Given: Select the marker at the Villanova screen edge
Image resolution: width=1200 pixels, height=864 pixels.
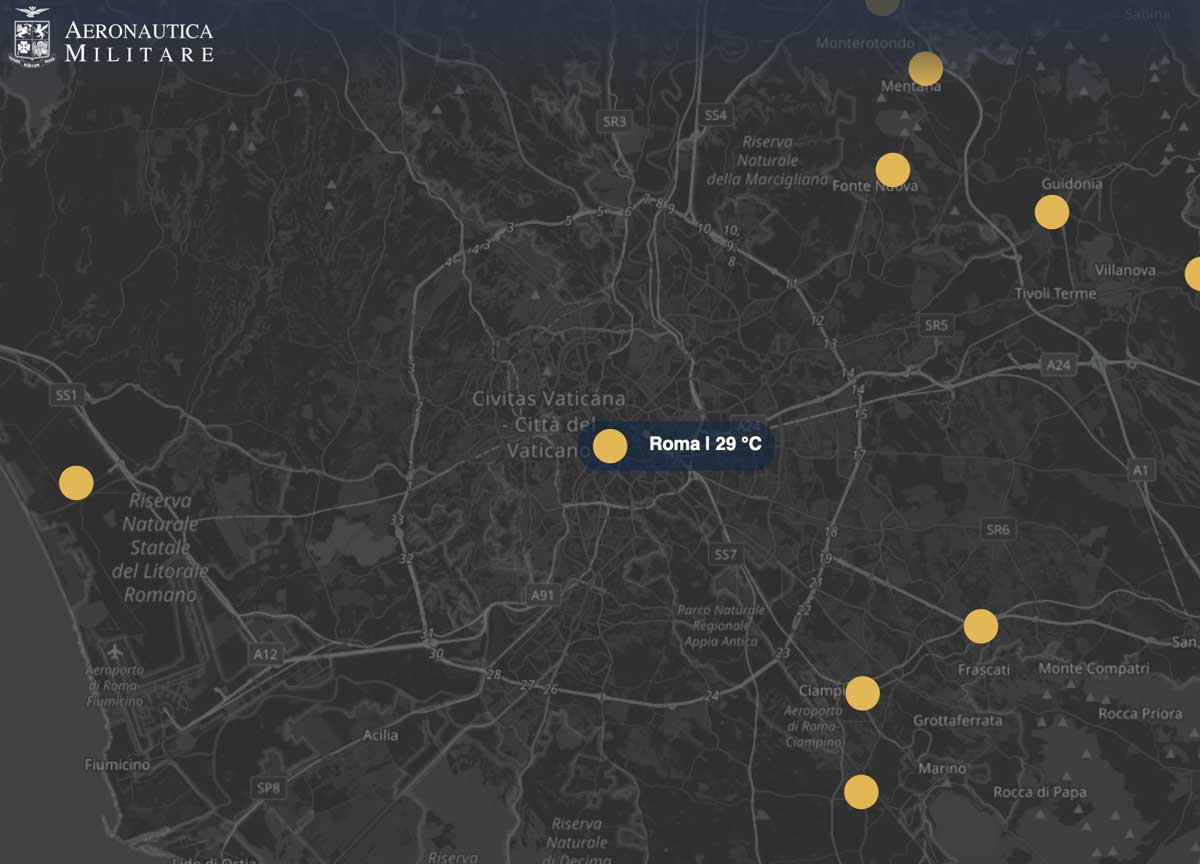Looking at the screenshot, I should [1193, 271].
